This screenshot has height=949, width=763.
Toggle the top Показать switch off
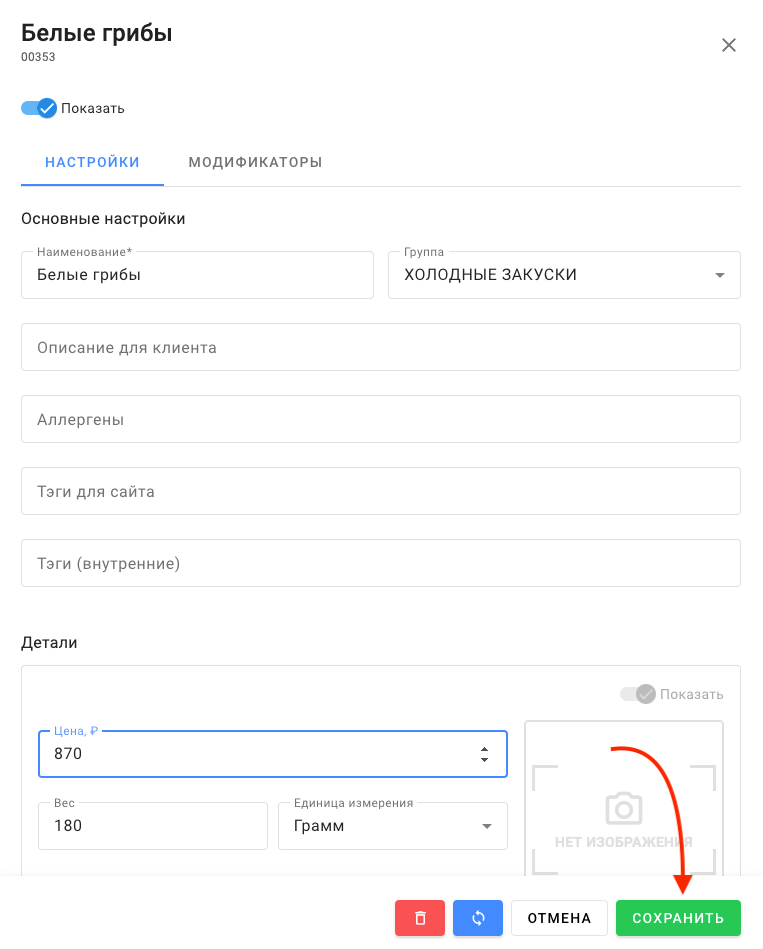(x=39, y=108)
